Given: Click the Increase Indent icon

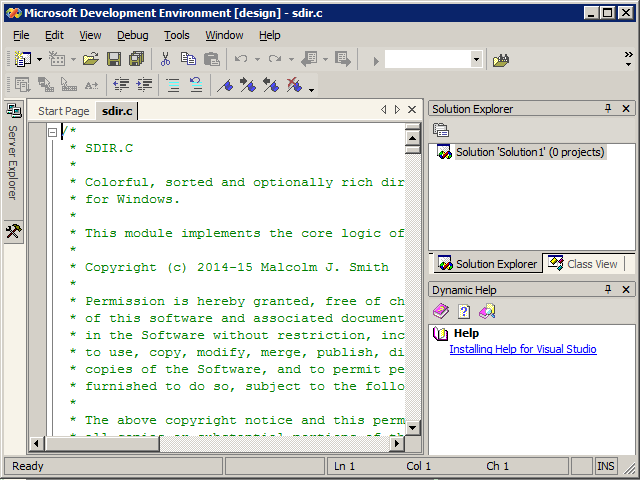Looking at the screenshot, I should tap(144, 85).
